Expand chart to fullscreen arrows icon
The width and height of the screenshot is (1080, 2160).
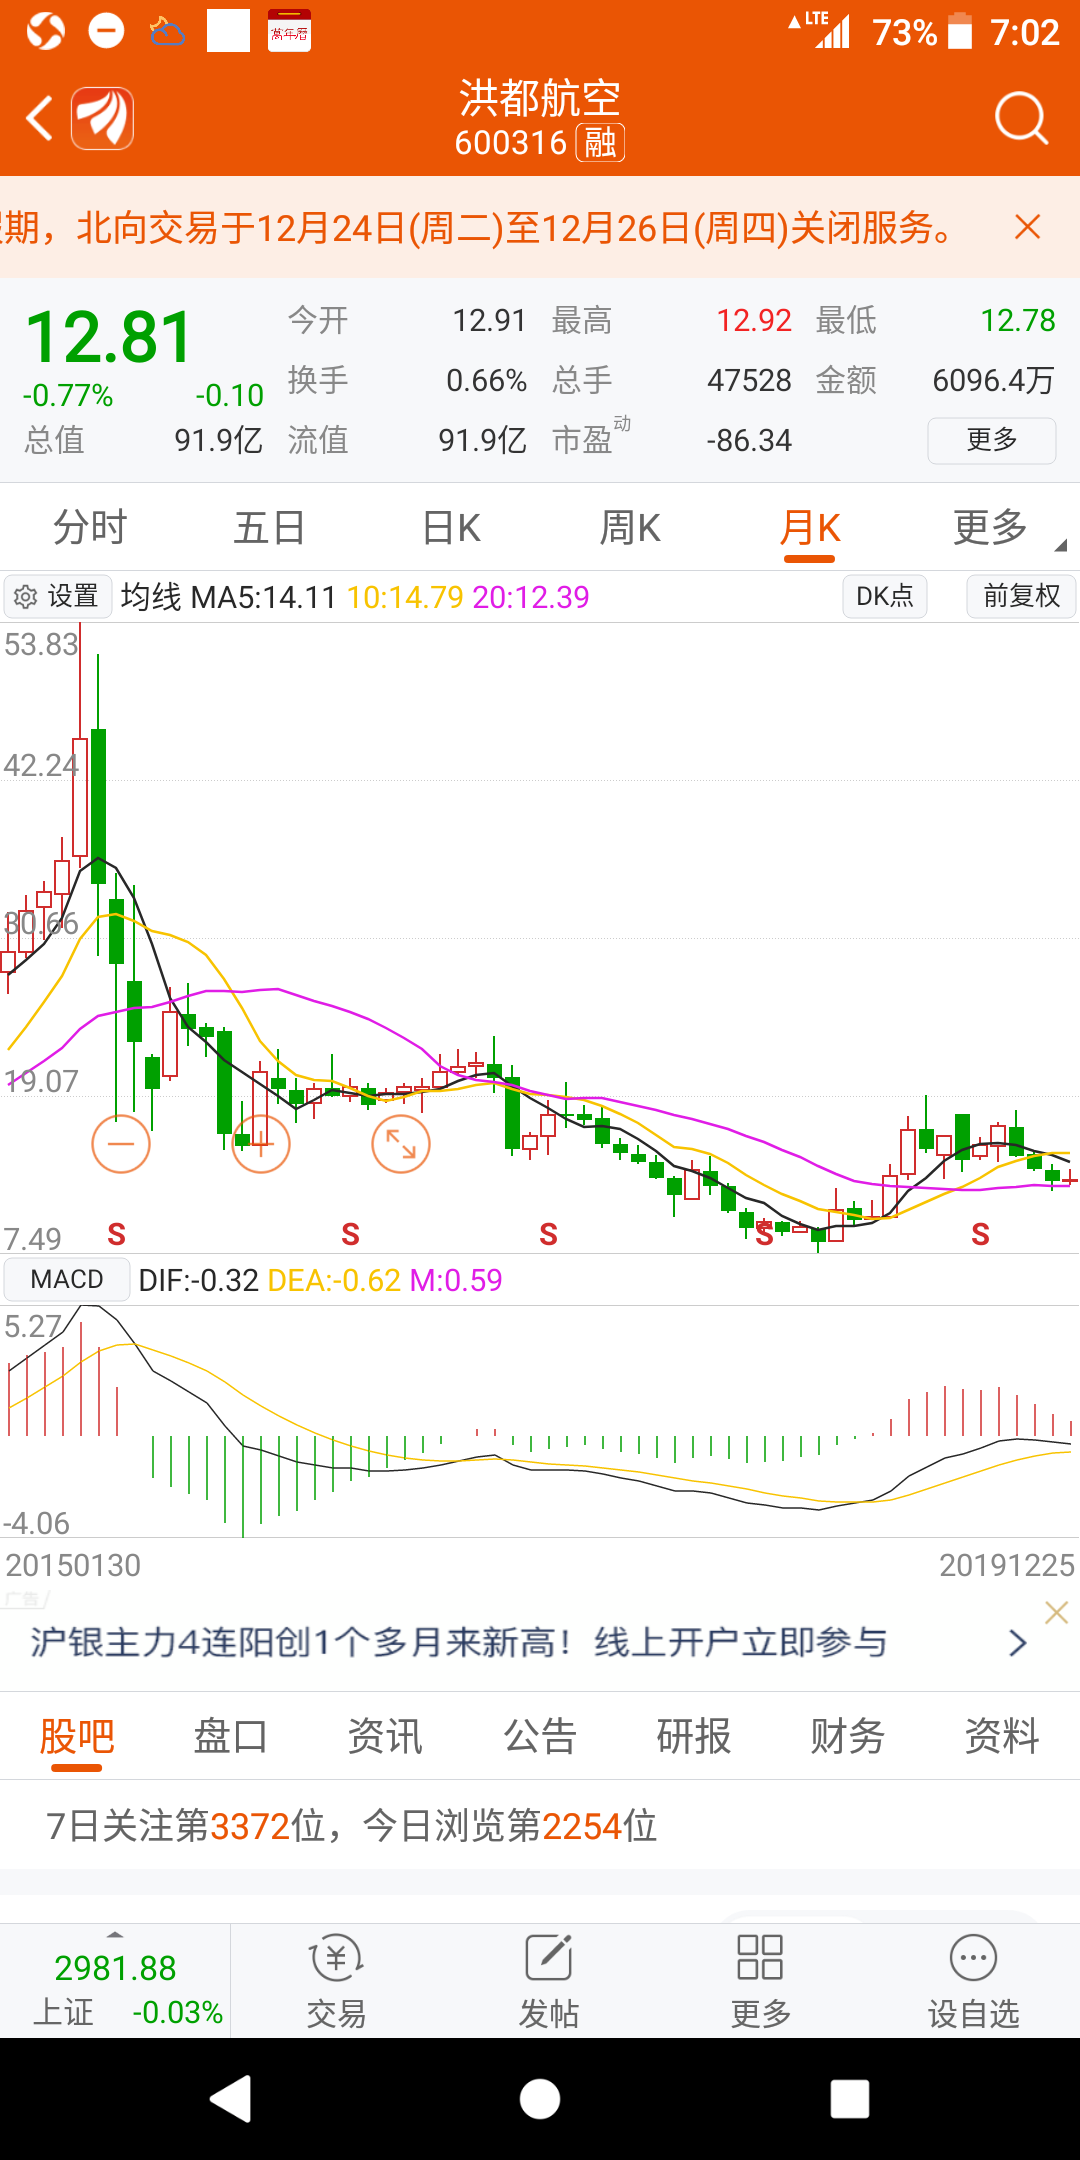click(x=401, y=1144)
